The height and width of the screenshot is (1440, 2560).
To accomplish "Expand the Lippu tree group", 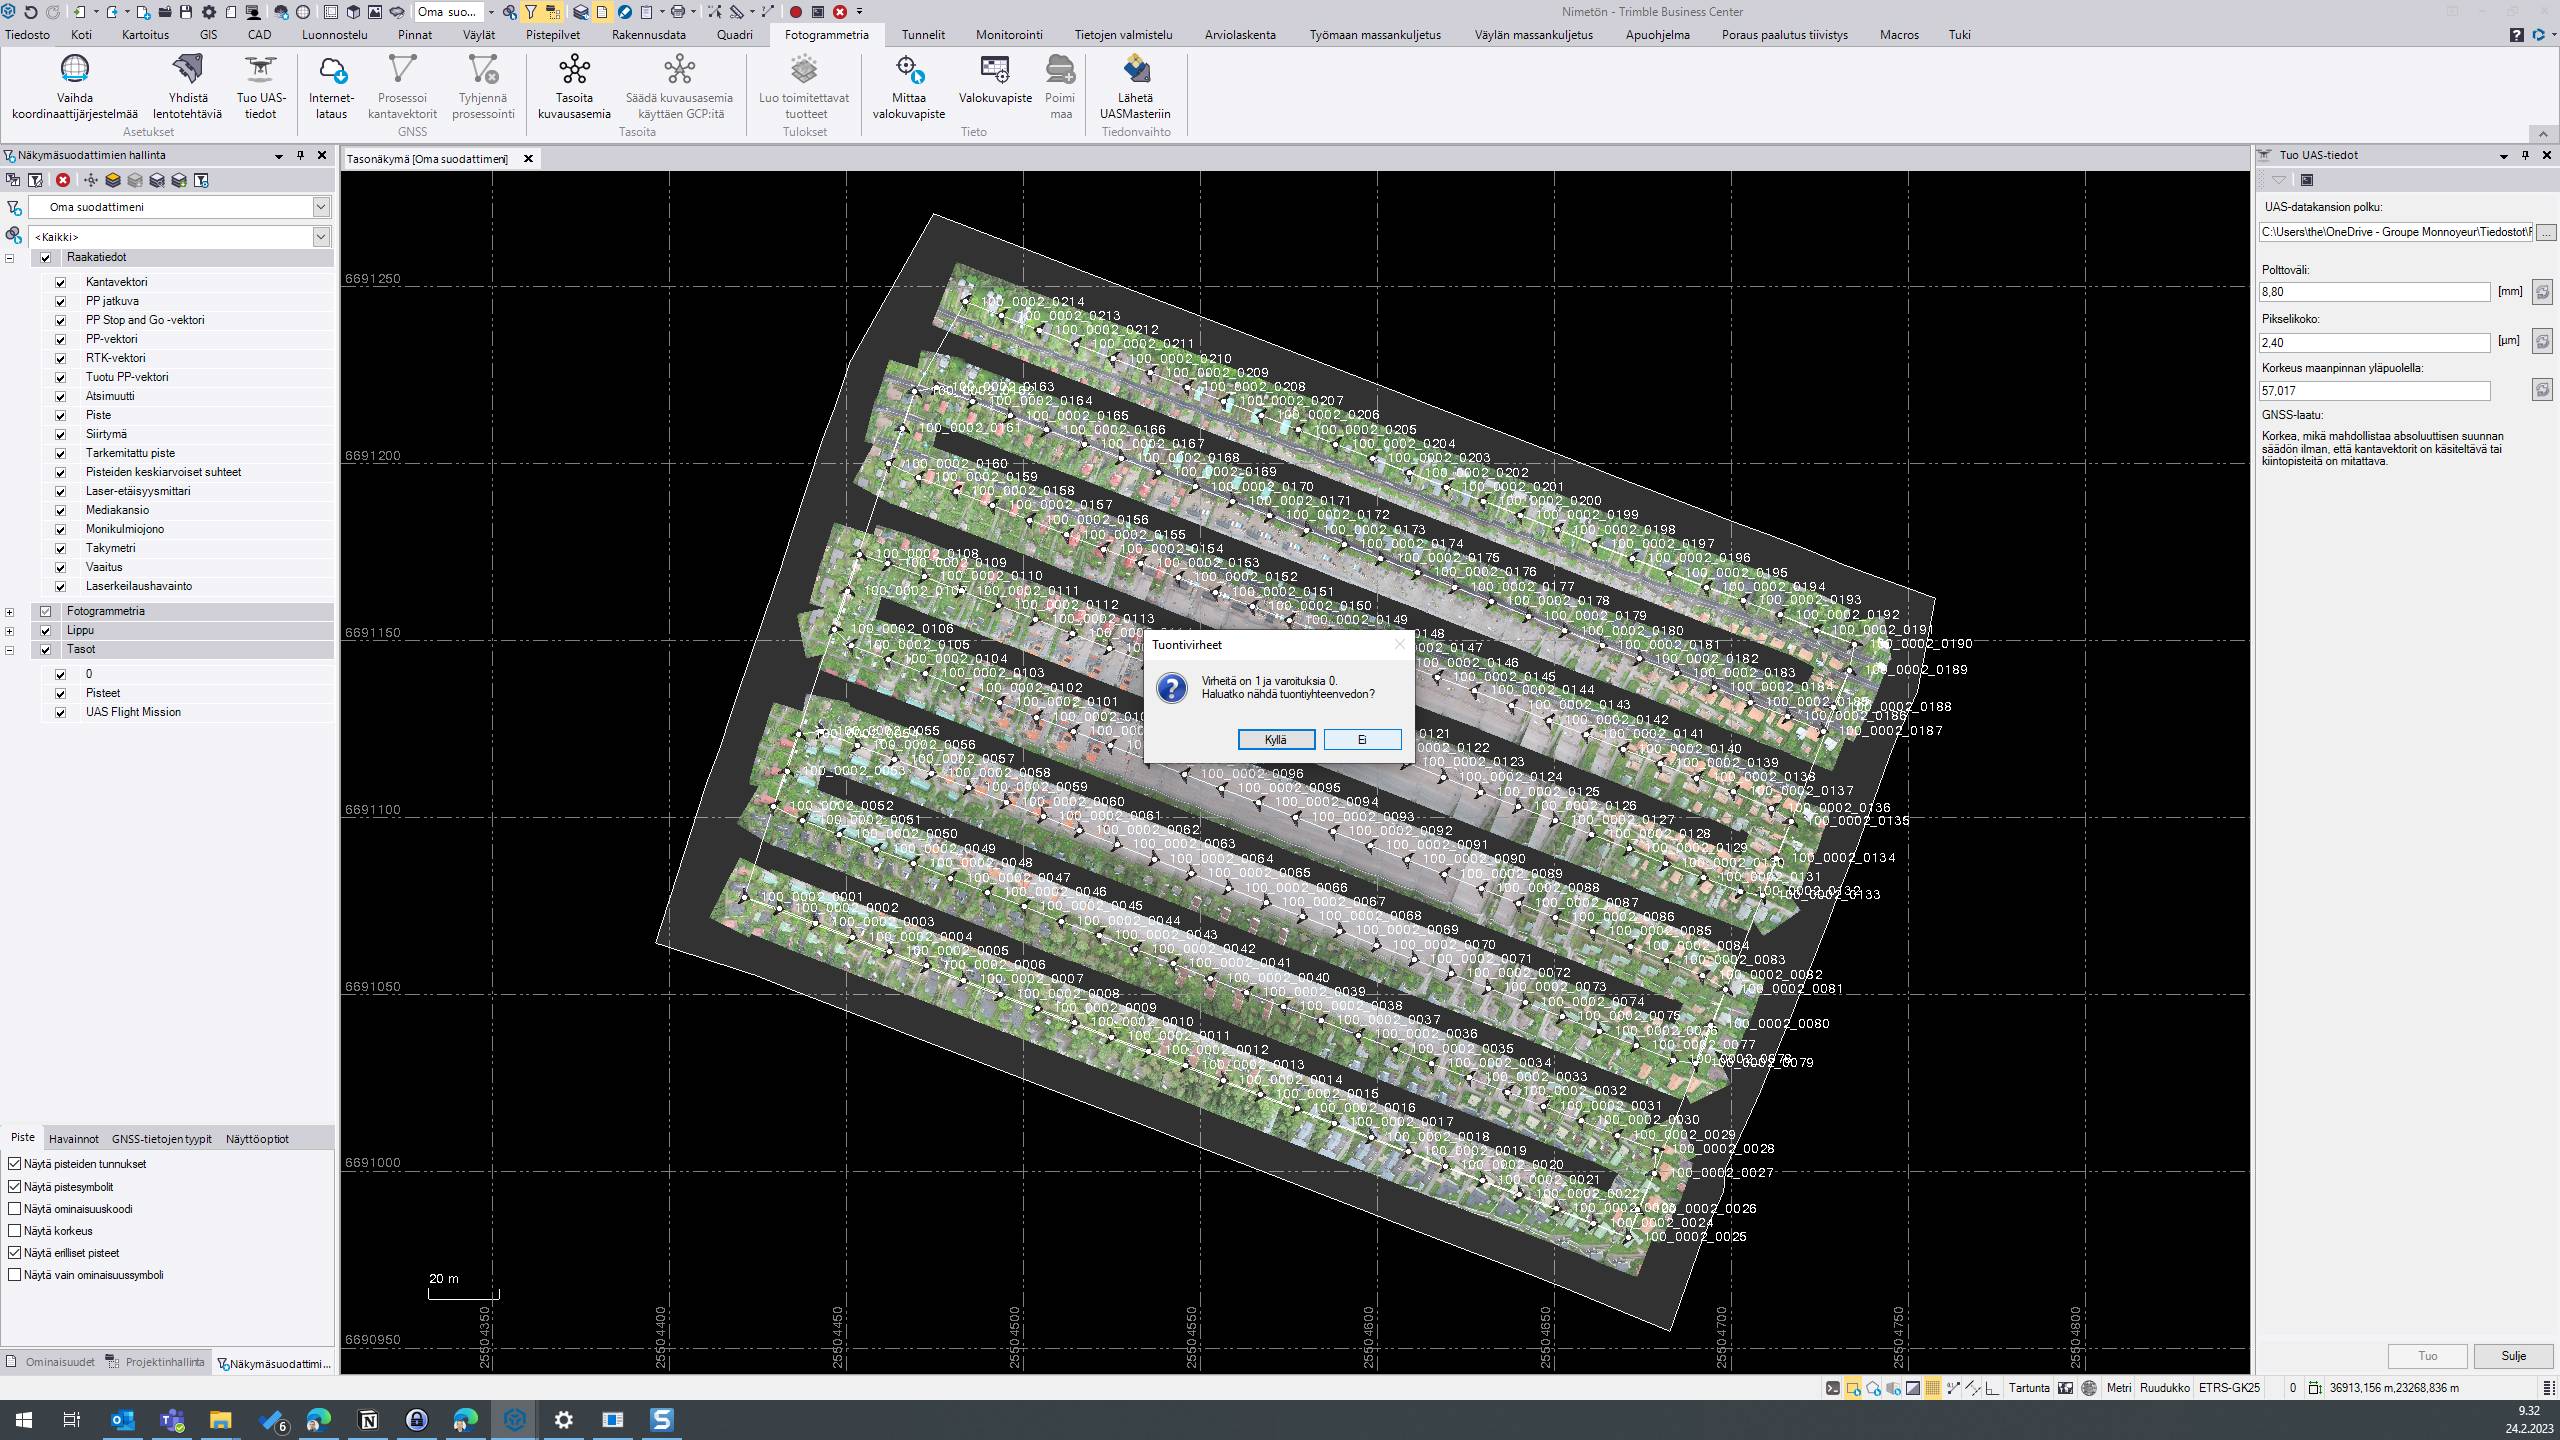I will click(x=10, y=631).
